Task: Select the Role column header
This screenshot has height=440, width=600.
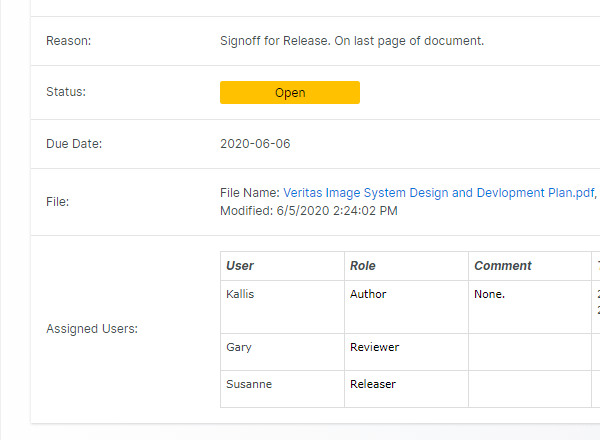Action: point(362,266)
